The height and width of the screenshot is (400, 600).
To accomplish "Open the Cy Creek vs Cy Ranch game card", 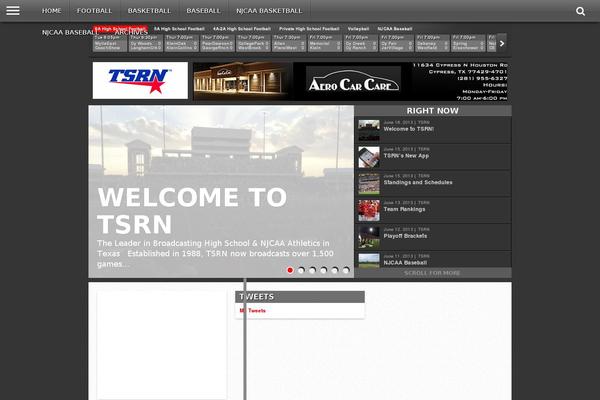I will pos(361,43).
